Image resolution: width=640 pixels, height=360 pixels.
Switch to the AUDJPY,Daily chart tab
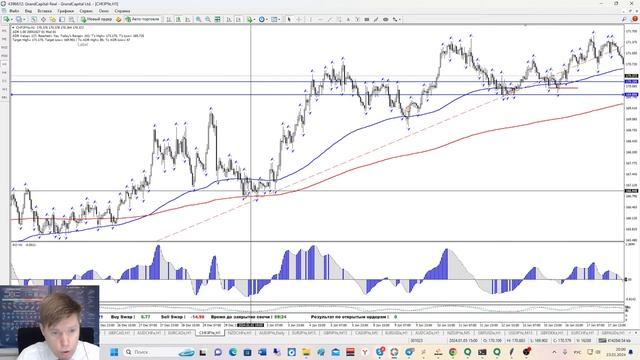pos(271,333)
